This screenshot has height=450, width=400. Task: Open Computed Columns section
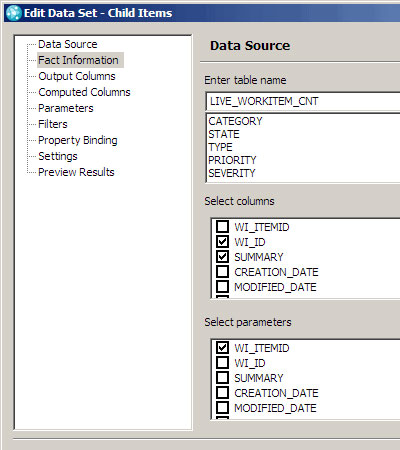[84, 92]
